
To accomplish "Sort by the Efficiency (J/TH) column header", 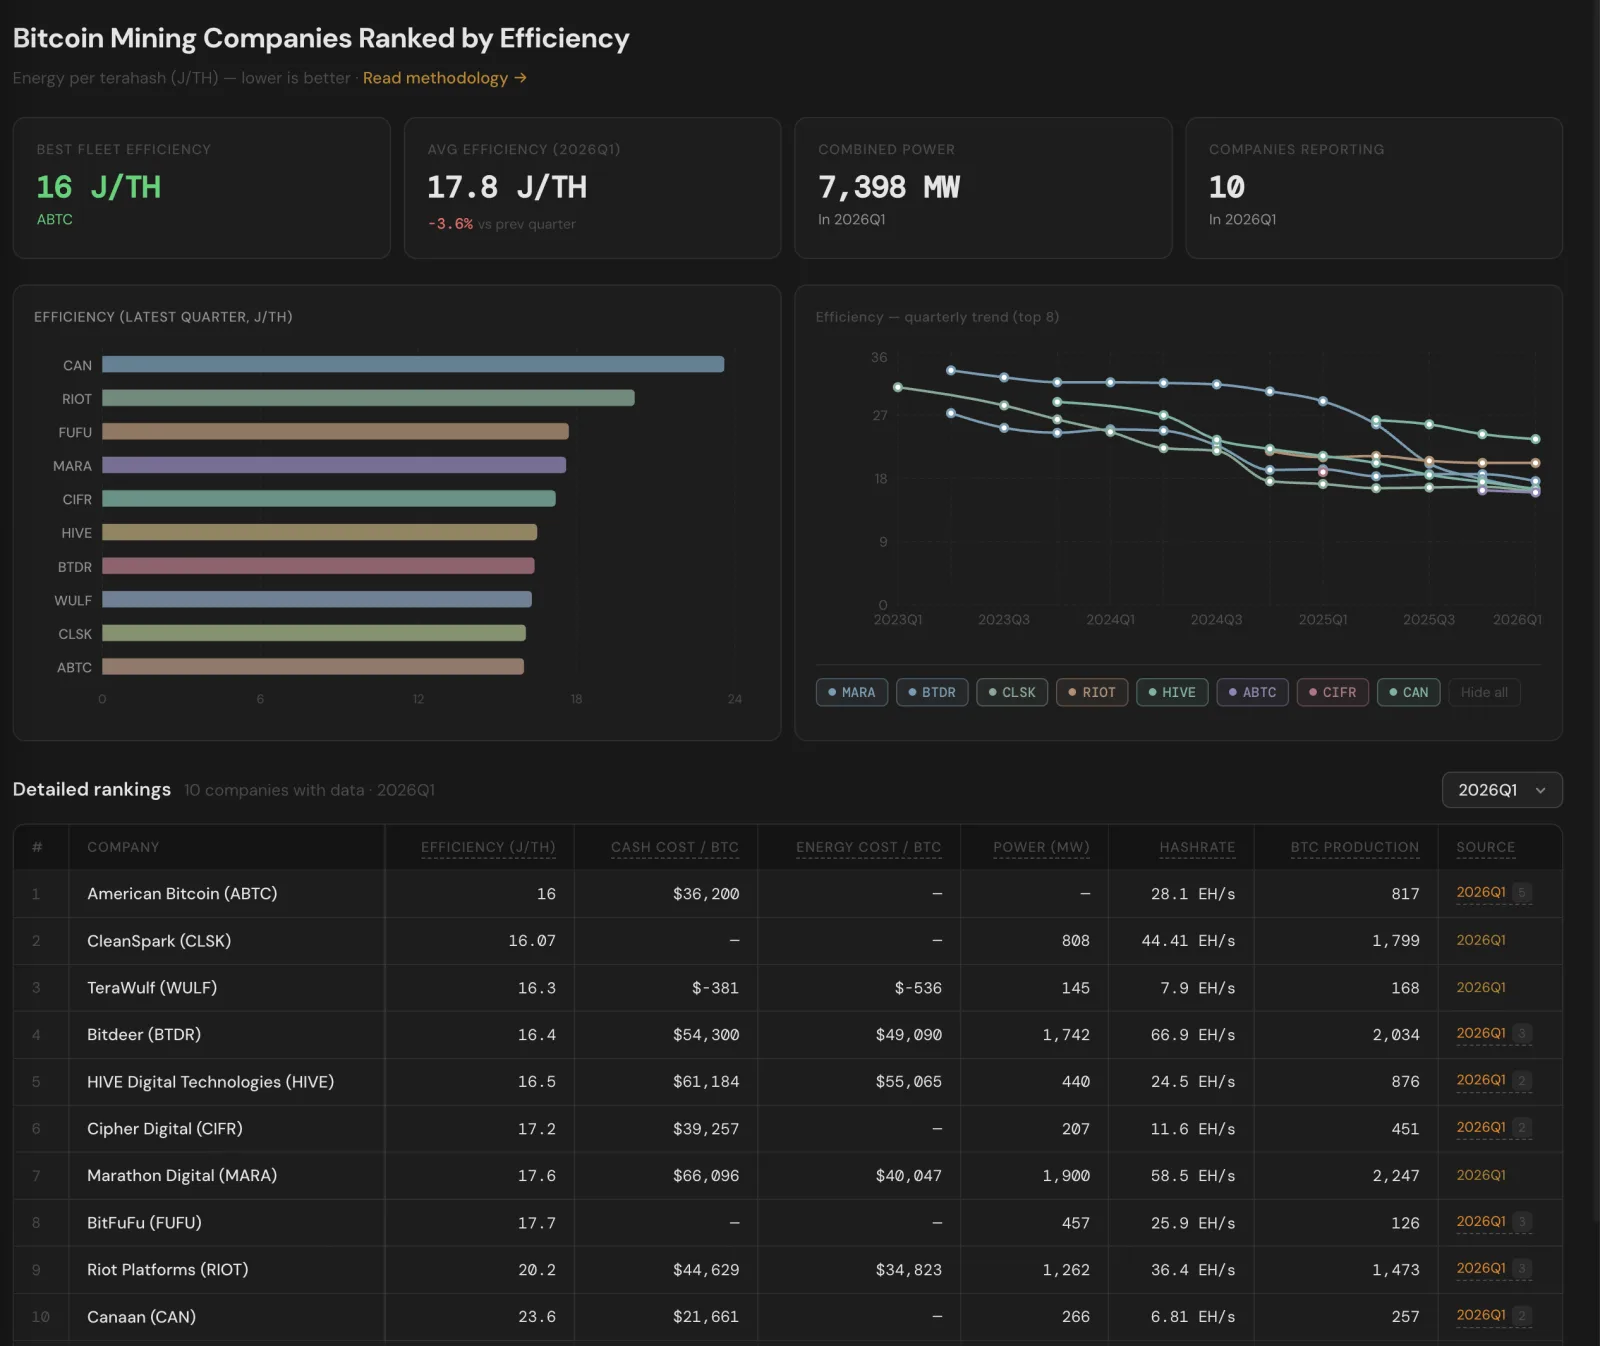I will [488, 847].
